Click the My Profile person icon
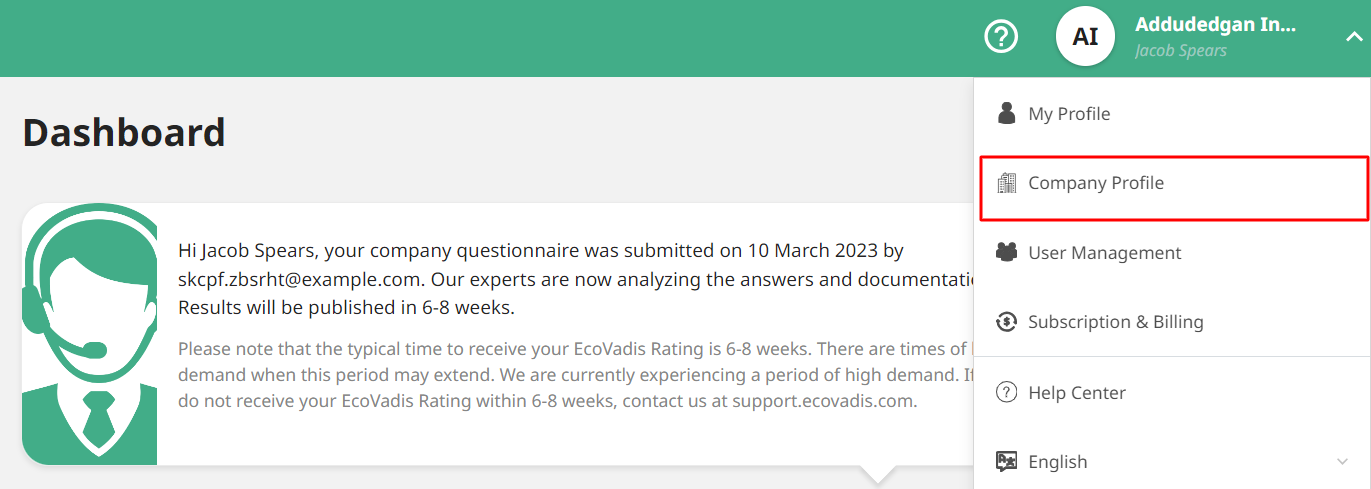This screenshot has height=489, width=1371. click(1007, 113)
